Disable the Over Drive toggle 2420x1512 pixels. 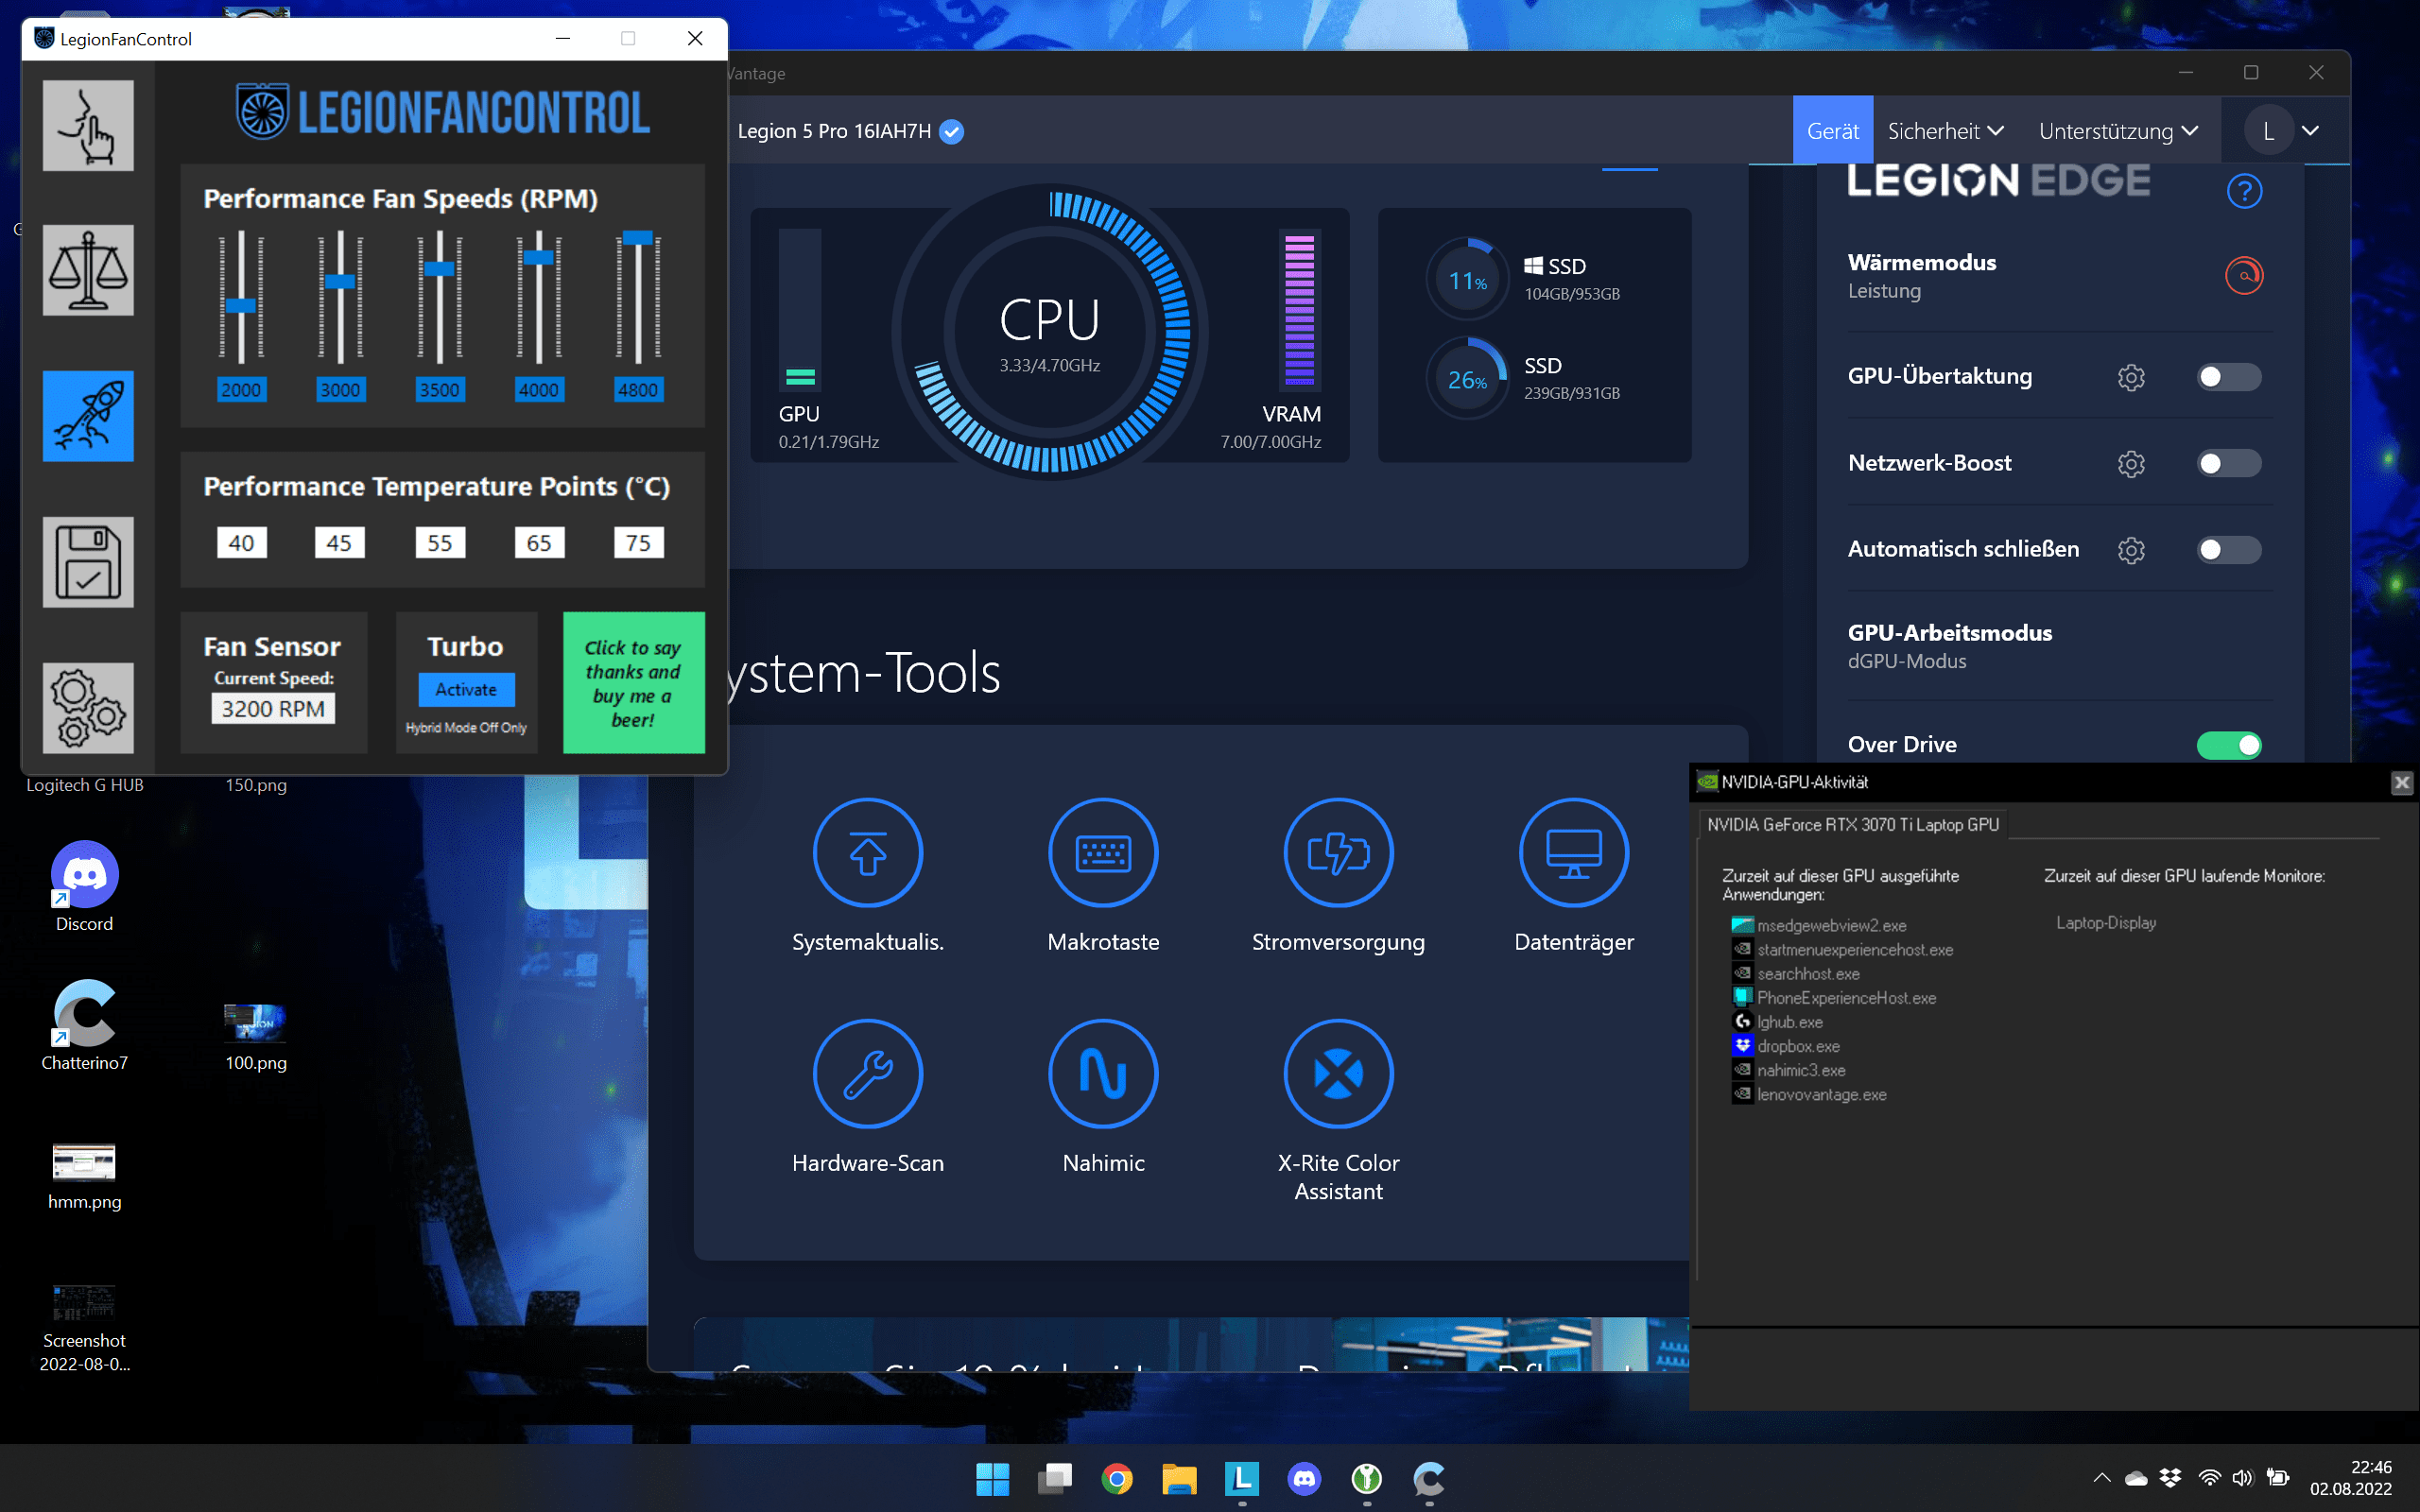point(2228,745)
